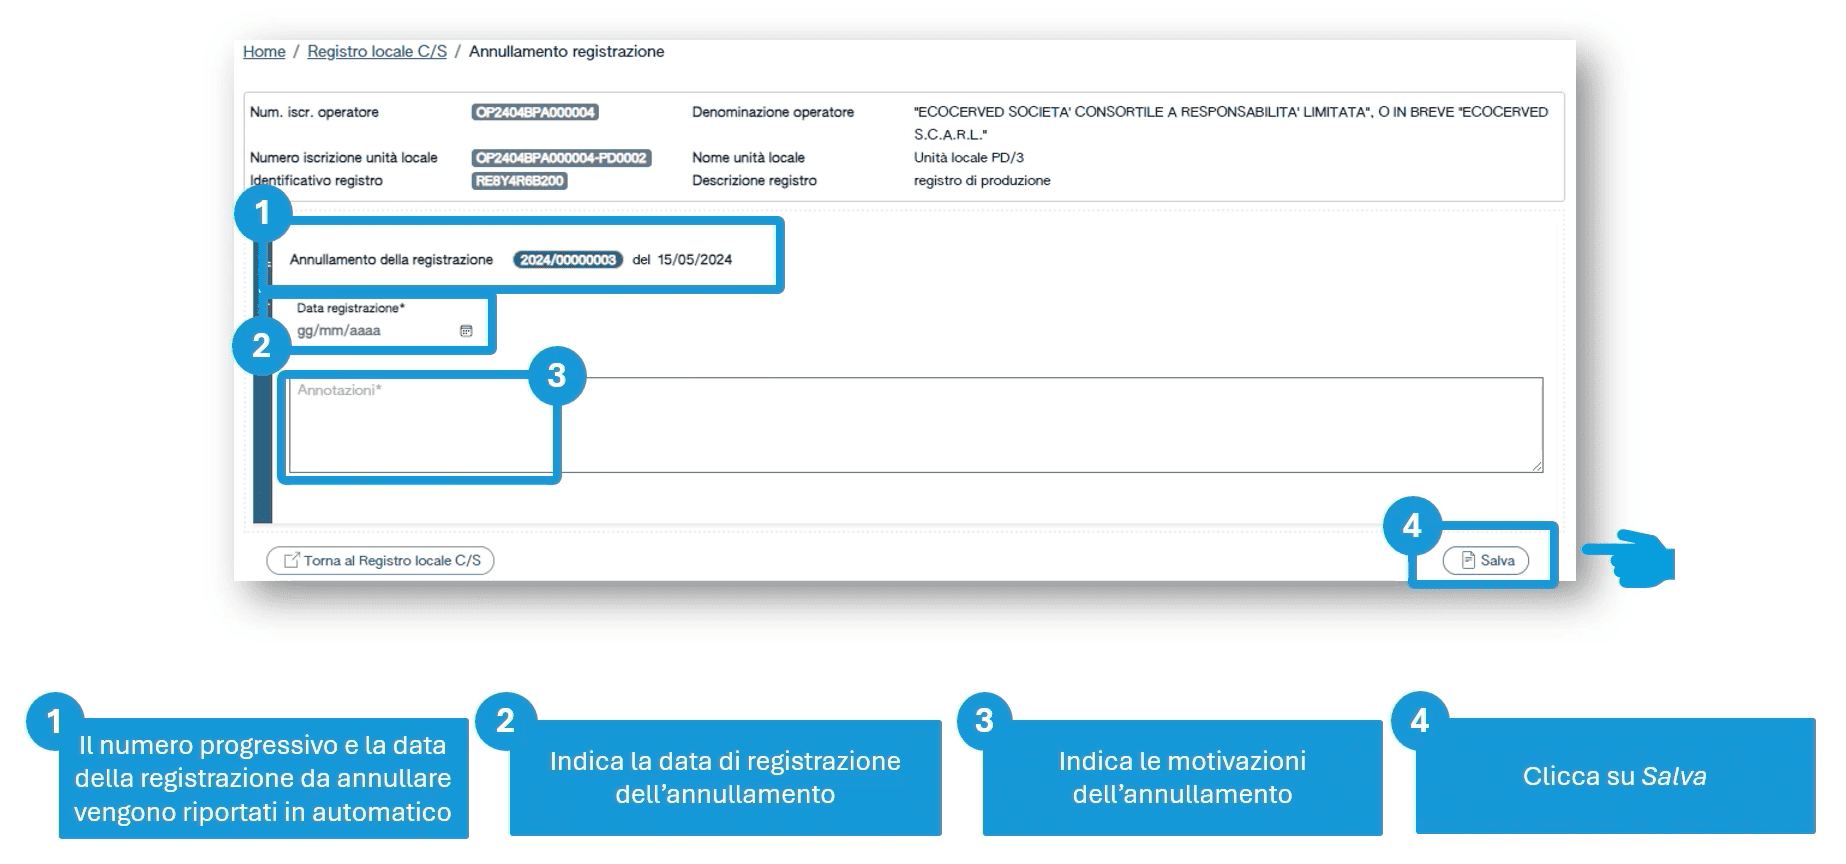The width and height of the screenshot is (1846, 864).
Task: Click the Torna al Registro locale C/S button
Action: (x=380, y=561)
